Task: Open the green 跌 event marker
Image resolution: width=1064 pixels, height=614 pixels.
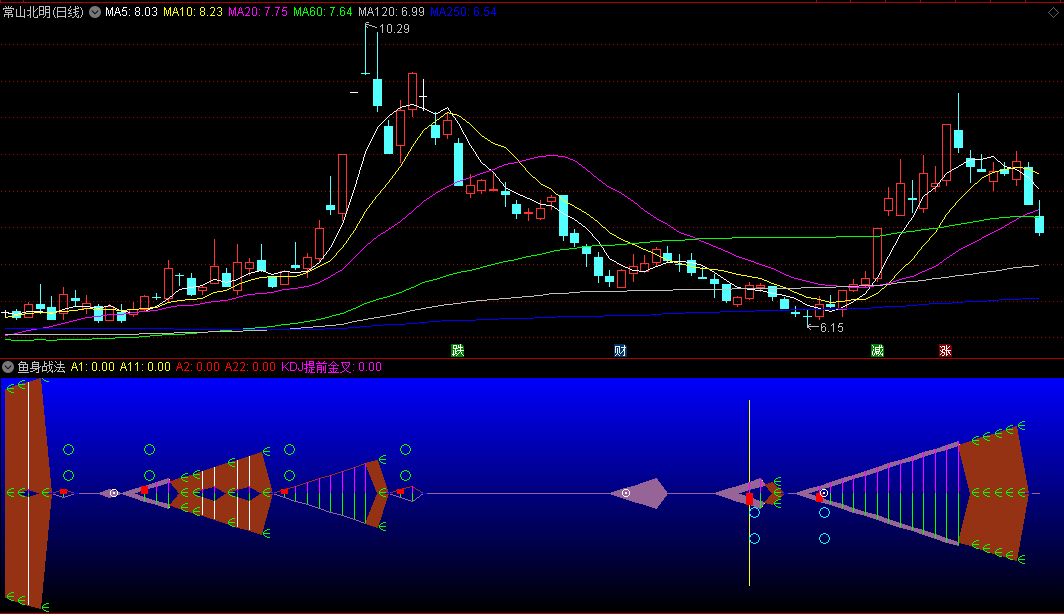Action: (458, 350)
